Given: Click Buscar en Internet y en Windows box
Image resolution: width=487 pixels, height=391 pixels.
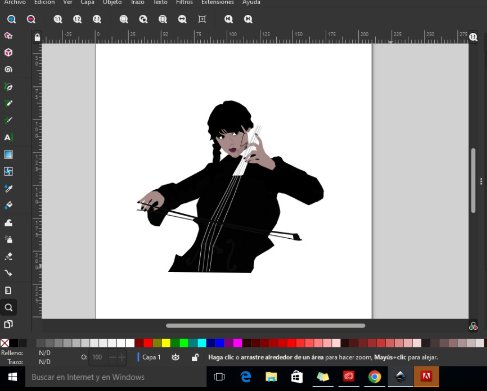Looking at the screenshot, I should 116,377.
